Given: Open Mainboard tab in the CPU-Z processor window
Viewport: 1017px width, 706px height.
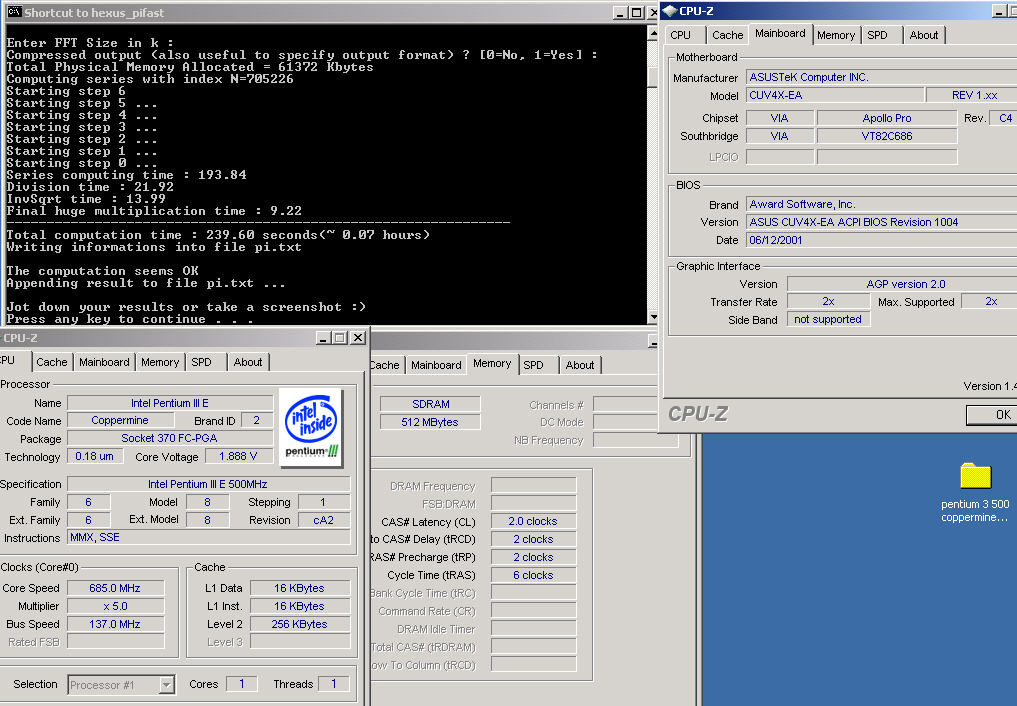Looking at the screenshot, I should coord(104,362).
